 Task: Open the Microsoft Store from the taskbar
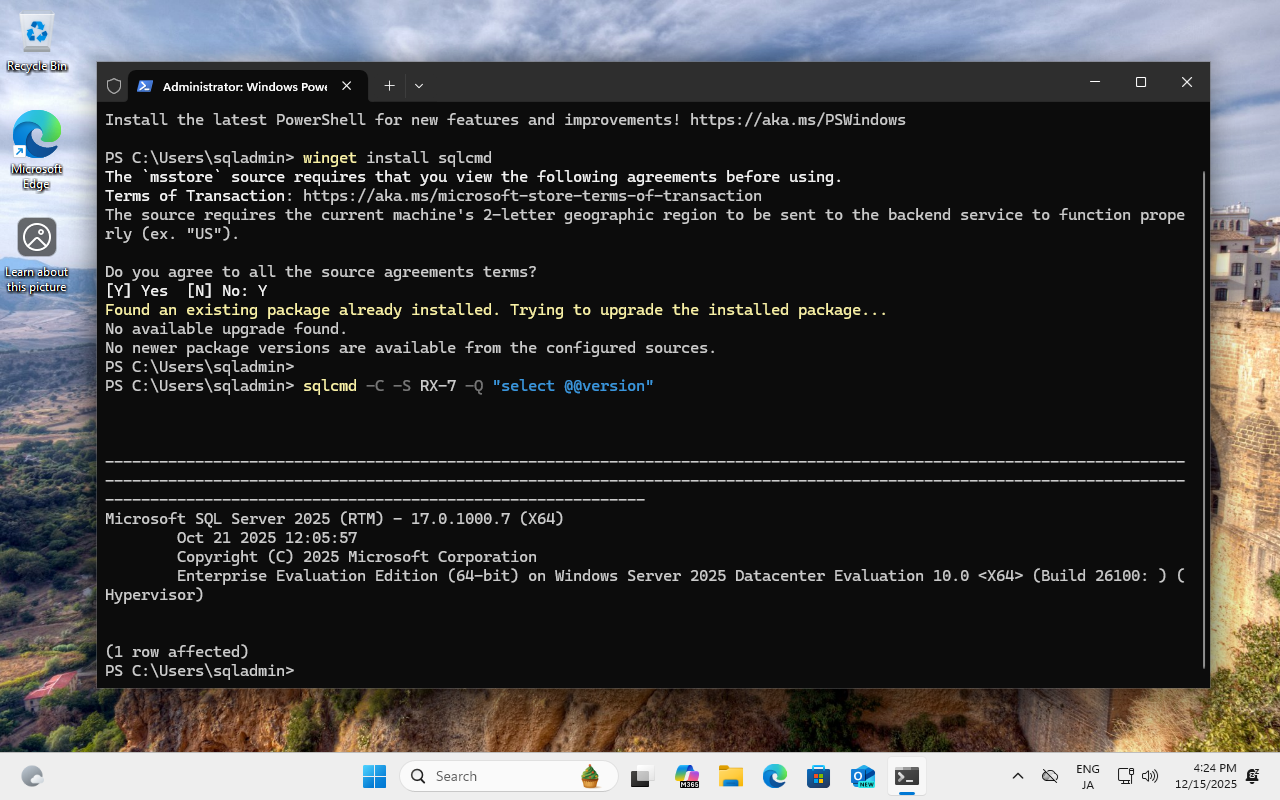coord(818,776)
